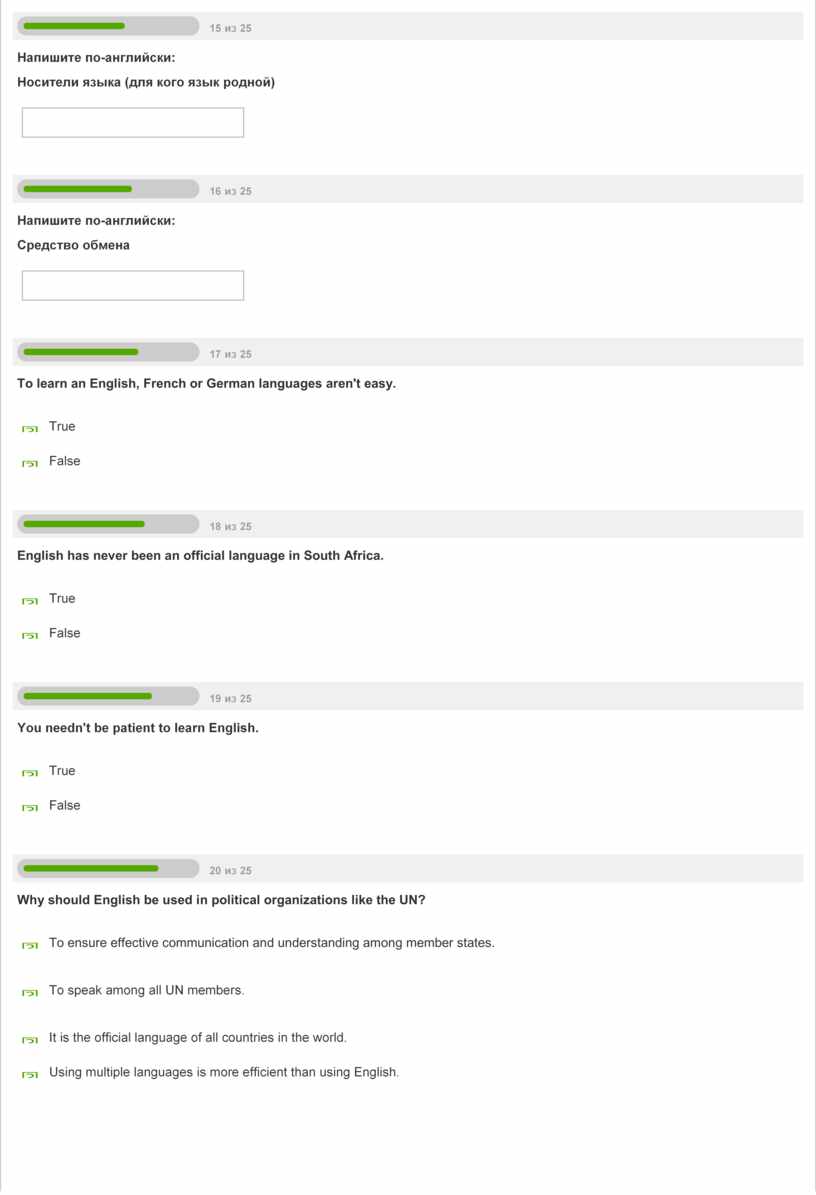Click the '15 из 25' counter label
Viewport: 816px width, 1195px height.
(x=231, y=29)
